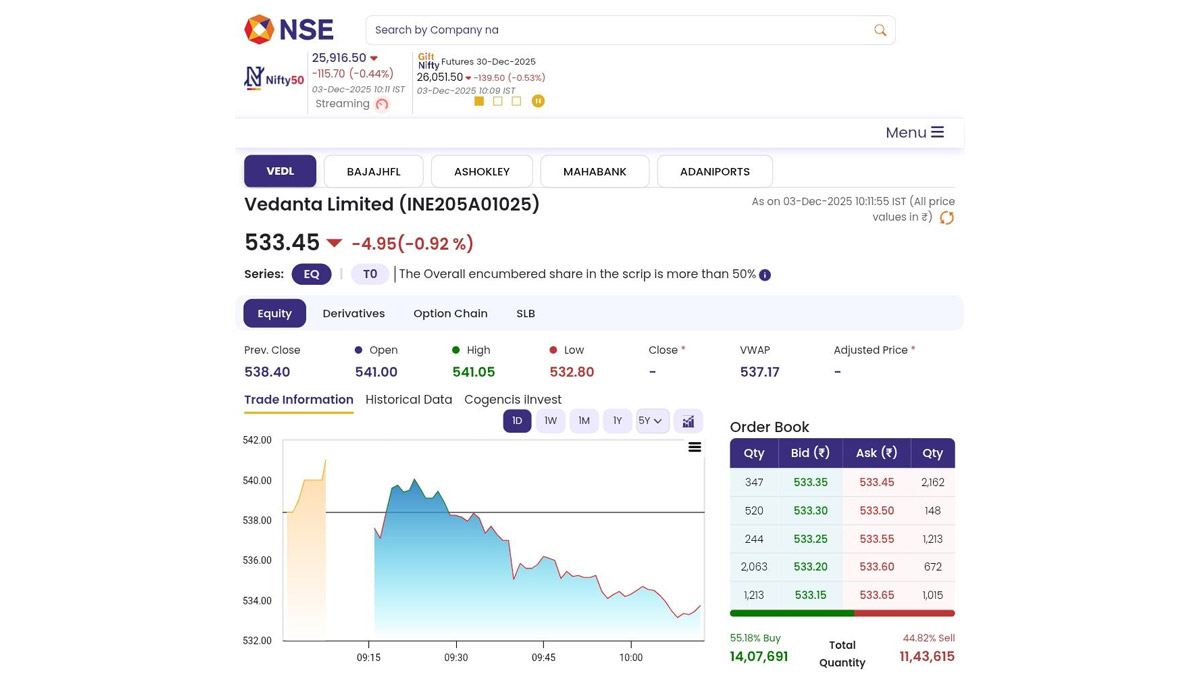Viewport: 1200px width, 675px height.
Task: Open the advanced chart icon button
Action: [688, 421]
